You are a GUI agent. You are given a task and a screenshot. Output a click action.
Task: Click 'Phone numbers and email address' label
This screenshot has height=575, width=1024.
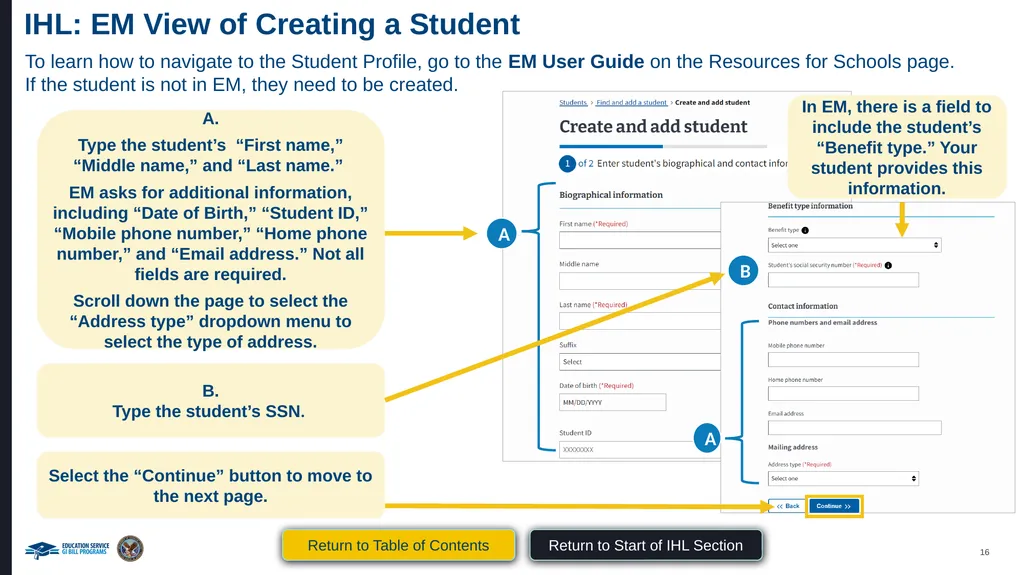point(822,322)
